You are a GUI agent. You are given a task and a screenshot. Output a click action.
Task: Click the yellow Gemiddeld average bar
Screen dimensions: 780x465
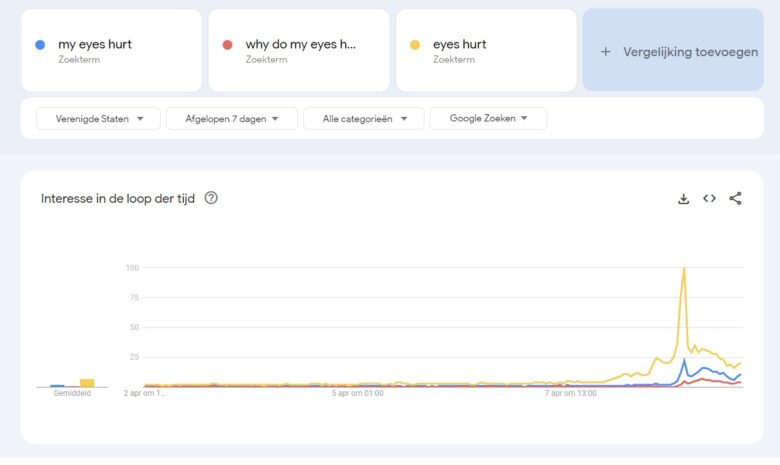[87, 382]
